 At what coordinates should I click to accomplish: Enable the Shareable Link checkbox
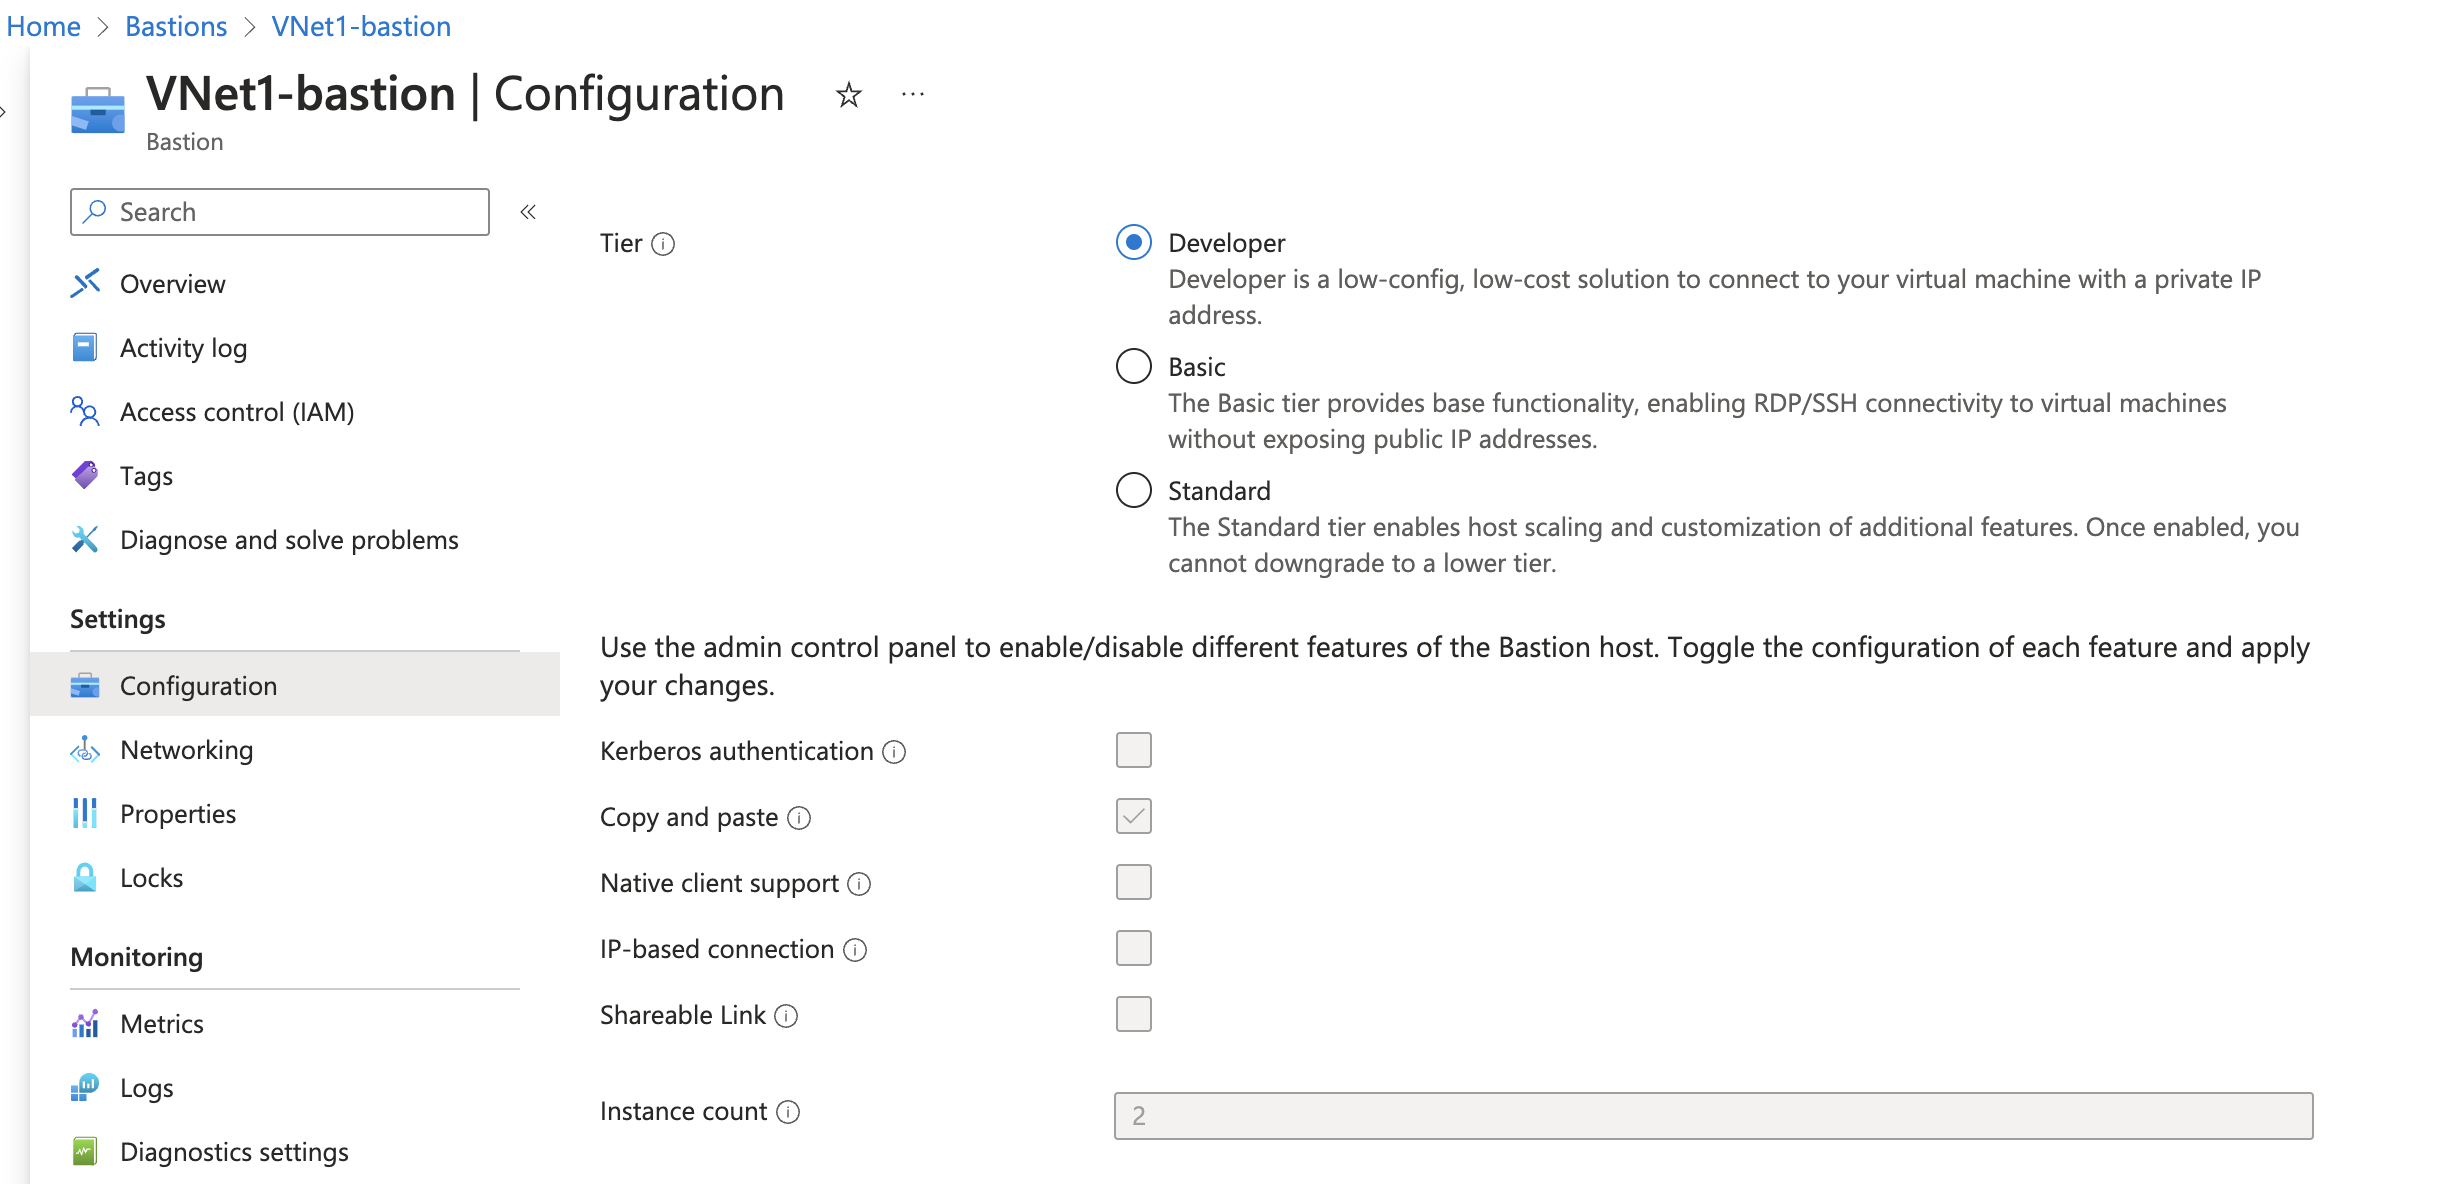1134,1014
